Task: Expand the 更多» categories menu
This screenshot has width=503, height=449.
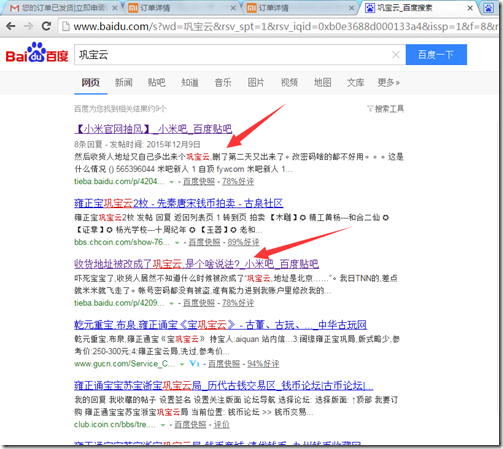Action: click(x=389, y=82)
